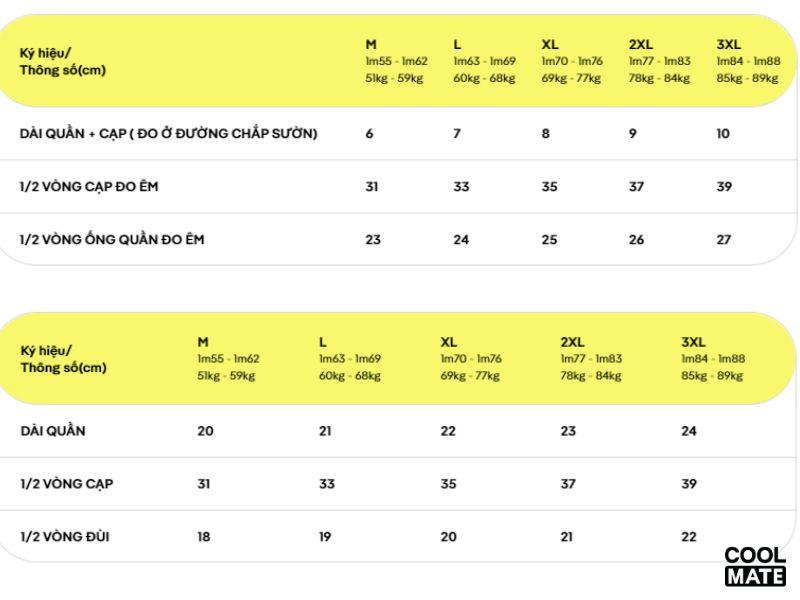The image size is (800, 600).
Task: Click the 'DÀI QUẦN + CẠP' row label
Action: (168, 133)
